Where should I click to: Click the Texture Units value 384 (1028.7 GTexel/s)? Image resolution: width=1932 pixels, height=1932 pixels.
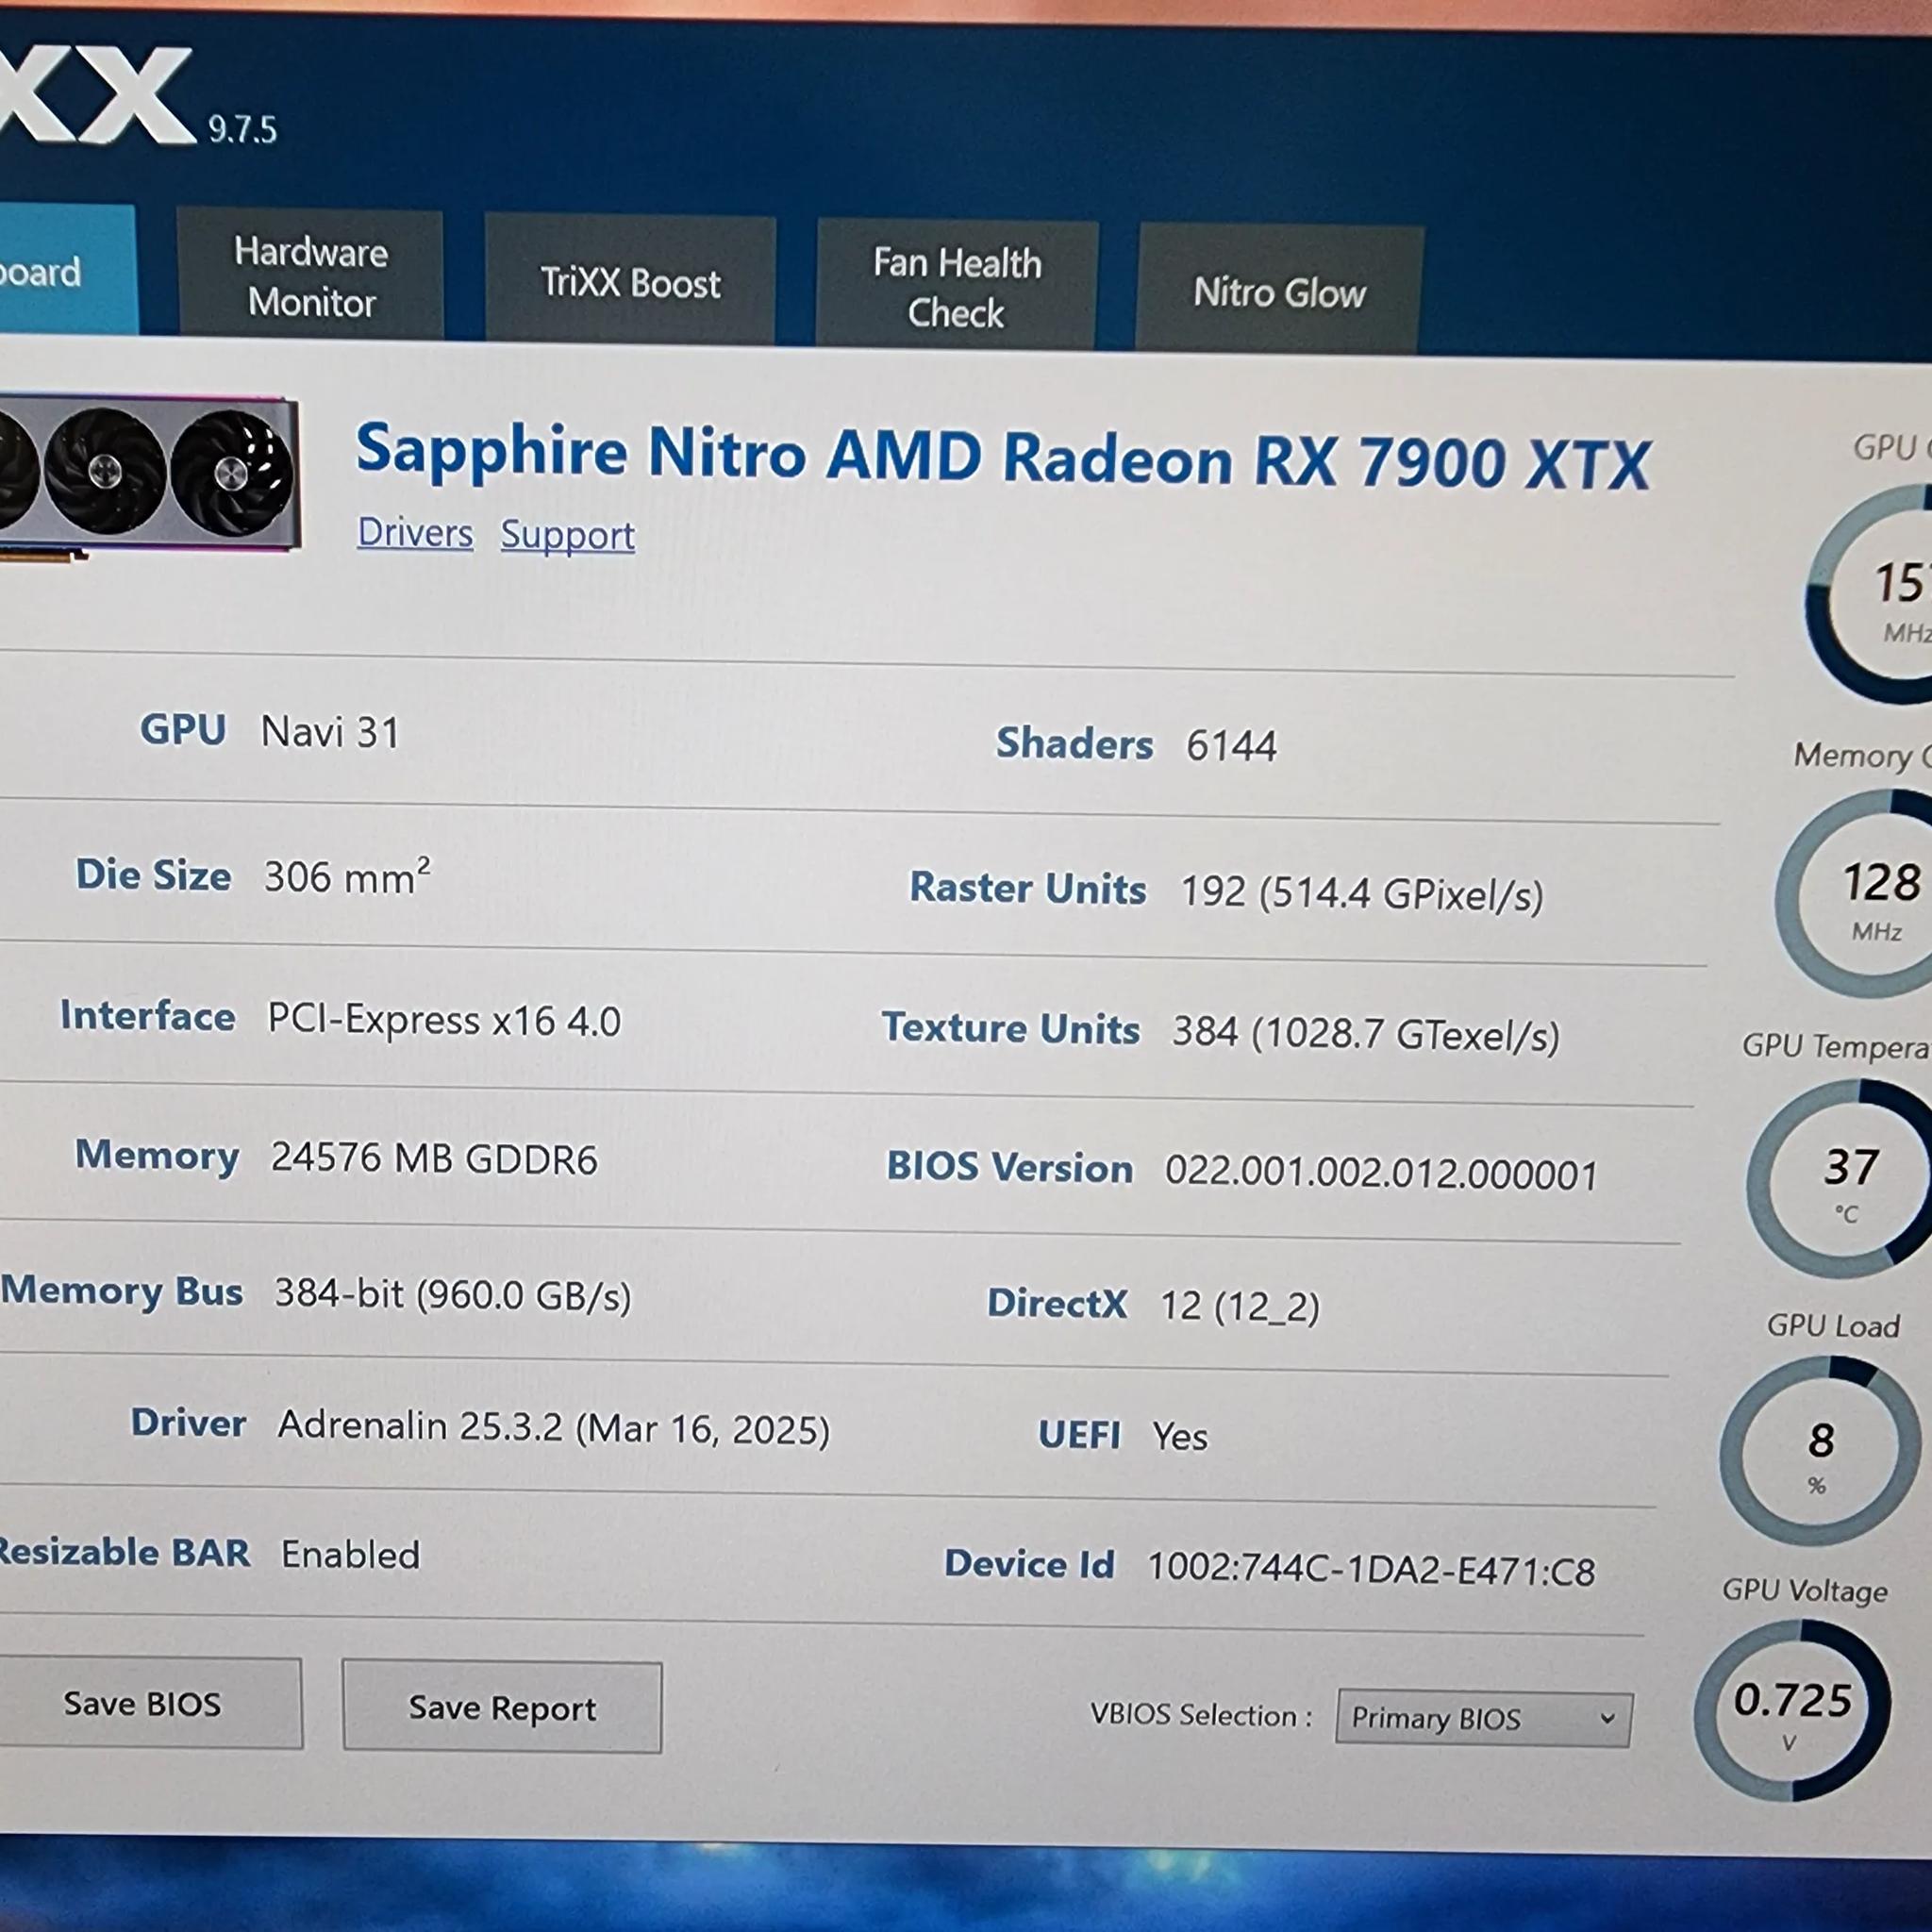tap(1366, 1034)
